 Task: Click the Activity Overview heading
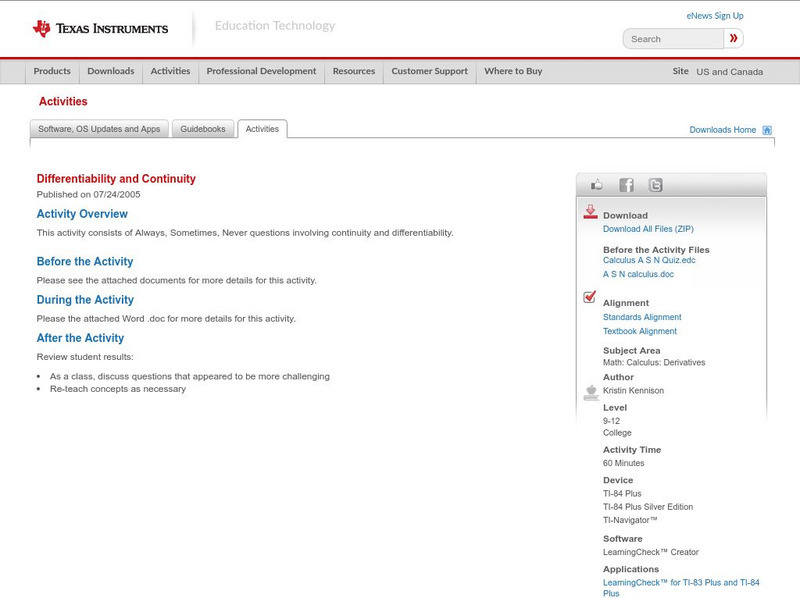82,214
